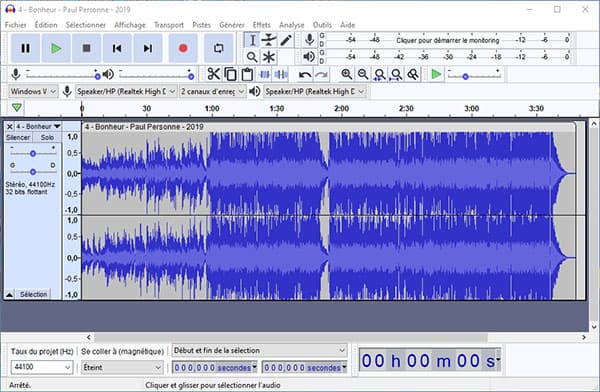Start recording with the red Record button
The image size is (600, 392).
point(183,48)
